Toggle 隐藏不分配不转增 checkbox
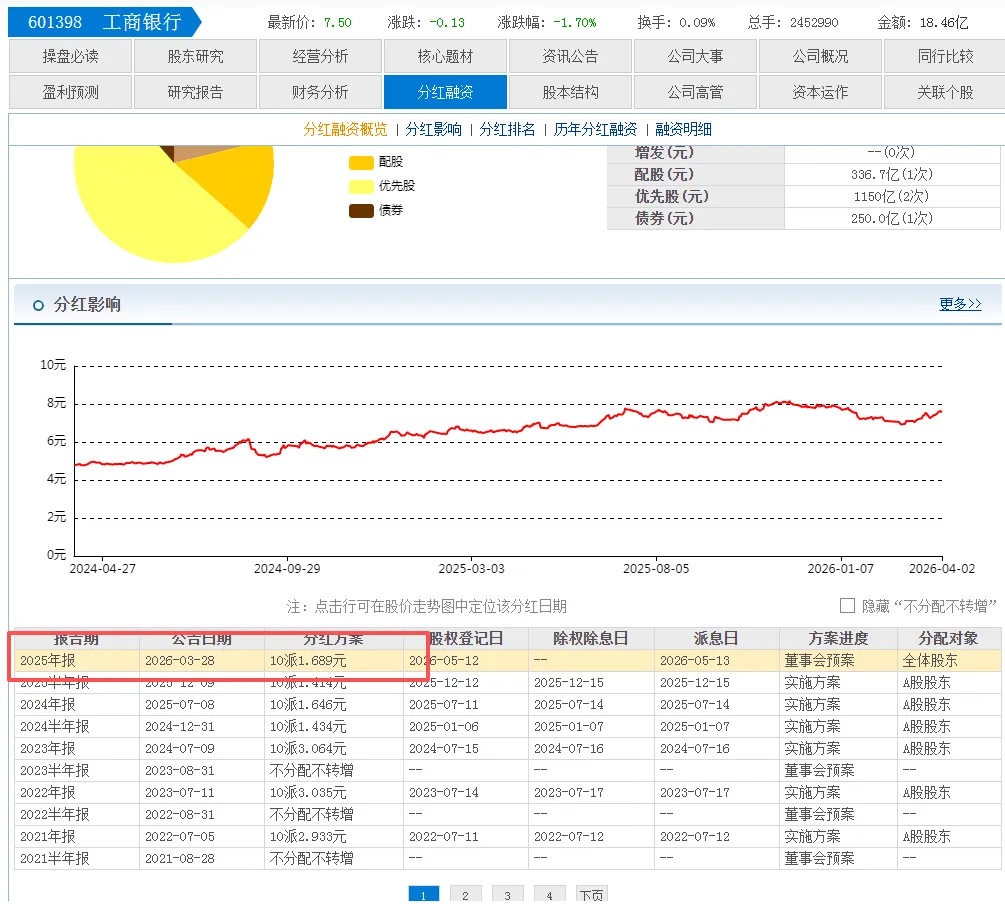 847,605
